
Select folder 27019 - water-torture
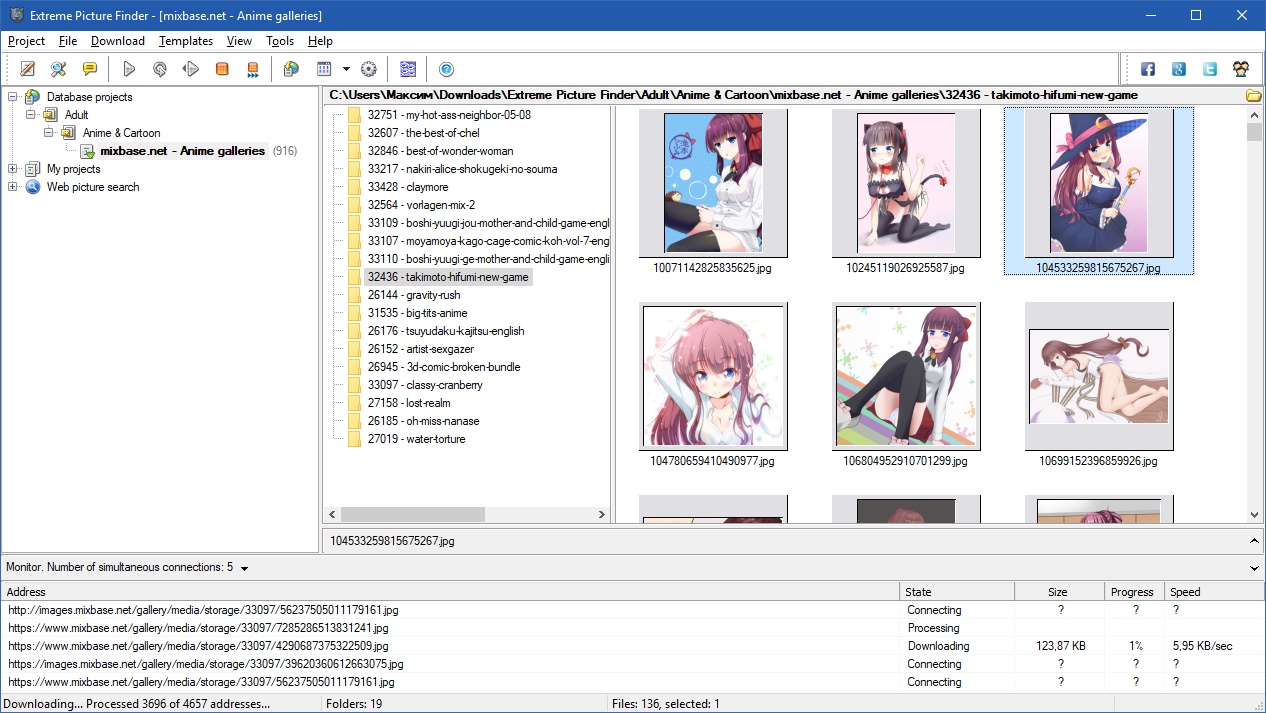click(x=416, y=439)
